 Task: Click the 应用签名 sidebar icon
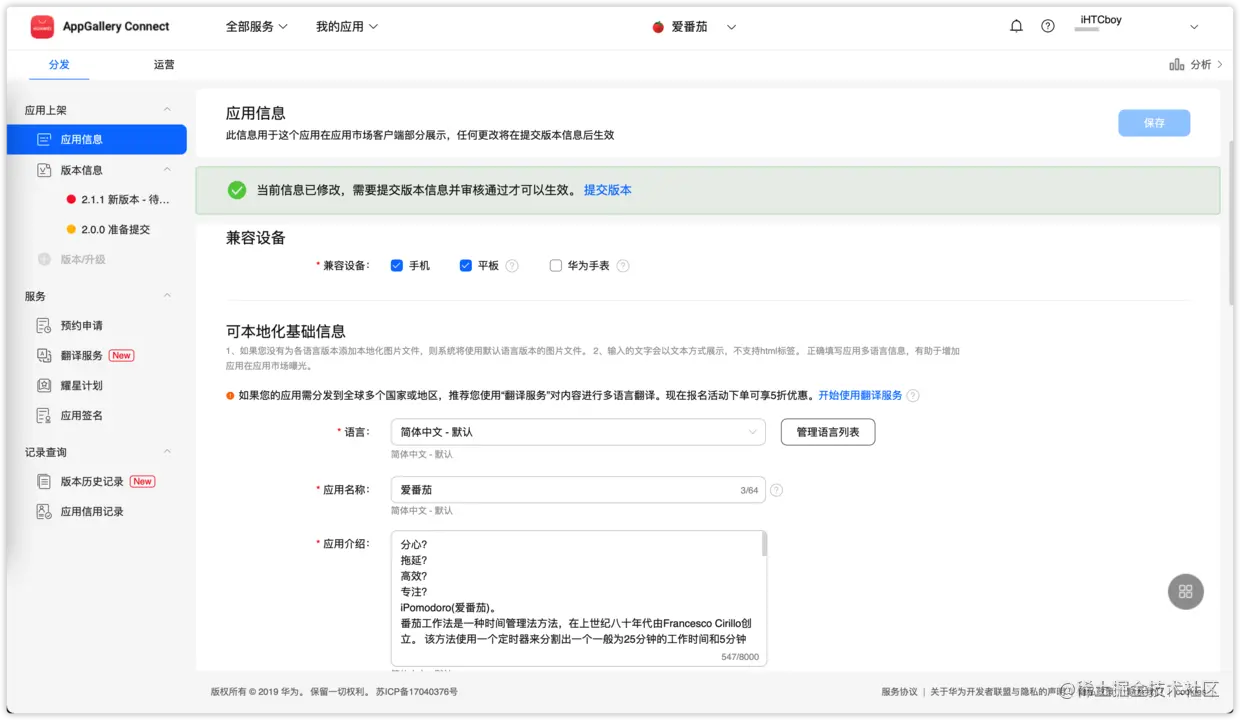[44, 416]
